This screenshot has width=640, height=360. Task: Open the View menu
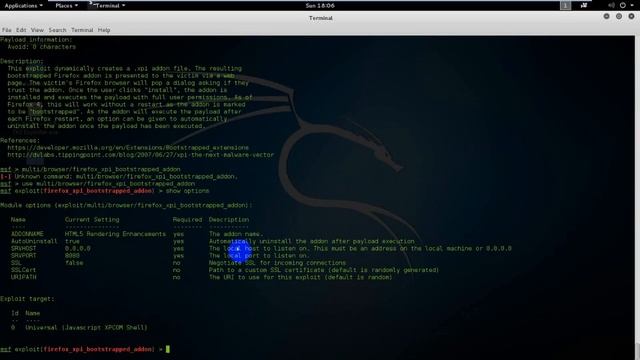point(37,30)
